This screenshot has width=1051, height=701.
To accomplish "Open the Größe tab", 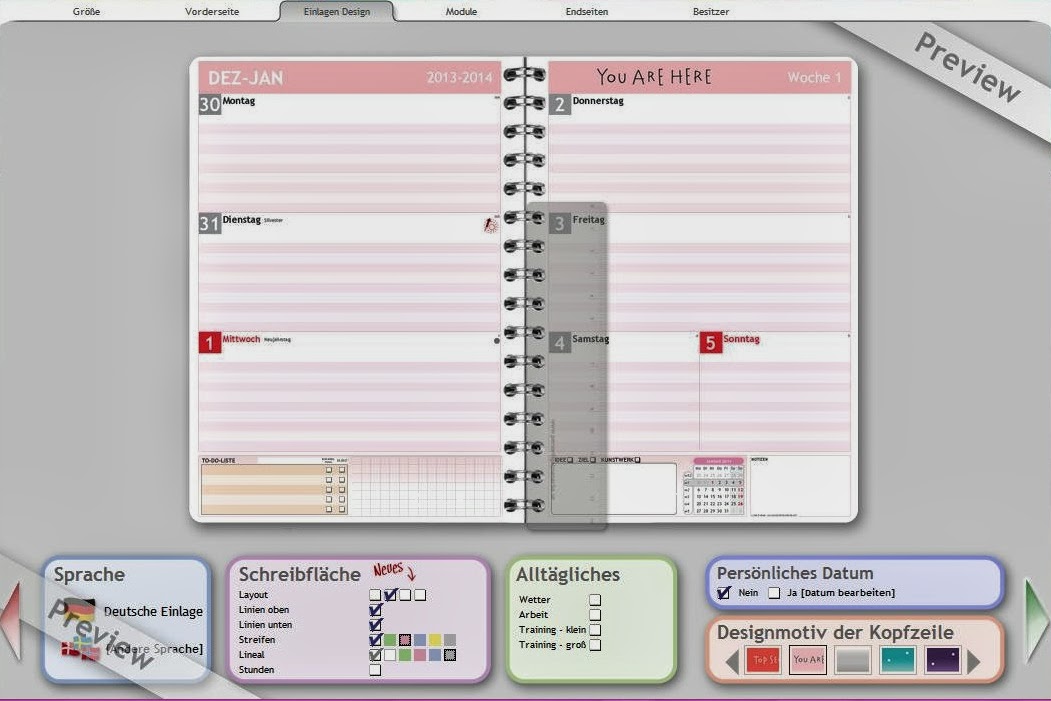I will pyautogui.click(x=86, y=11).
